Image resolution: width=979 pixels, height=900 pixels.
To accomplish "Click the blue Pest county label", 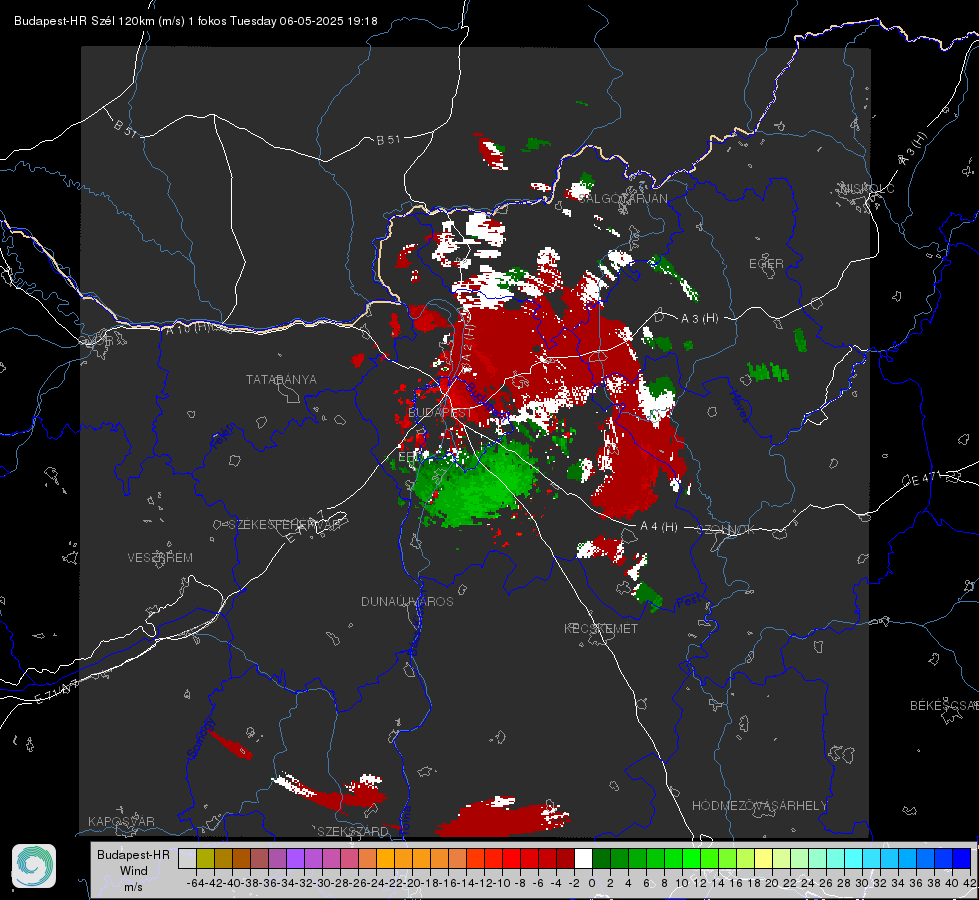I will (688, 602).
